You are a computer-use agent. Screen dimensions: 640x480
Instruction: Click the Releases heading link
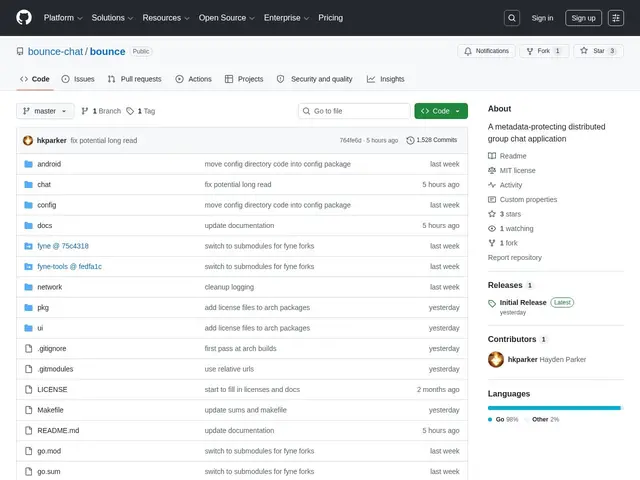[x=505, y=285]
